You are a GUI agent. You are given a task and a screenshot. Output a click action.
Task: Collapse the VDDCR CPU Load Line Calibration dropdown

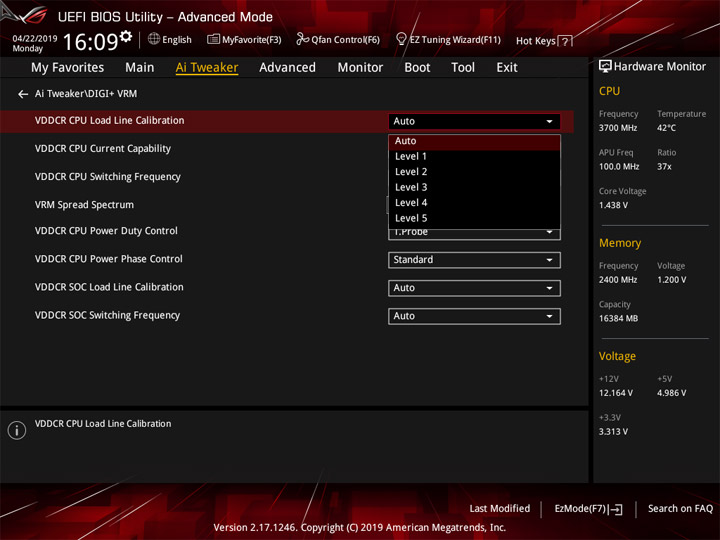pyautogui.click(x=474, y=121)
